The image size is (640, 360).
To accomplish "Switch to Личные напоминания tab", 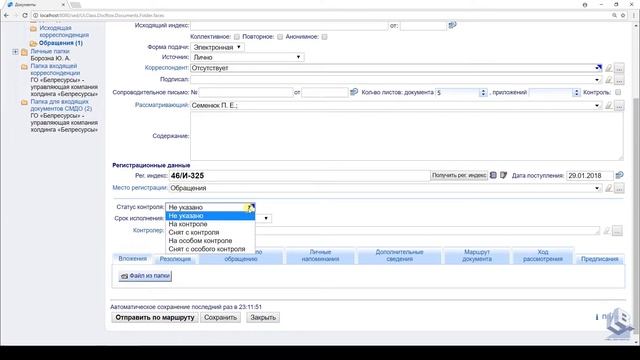I will point(320,256).
